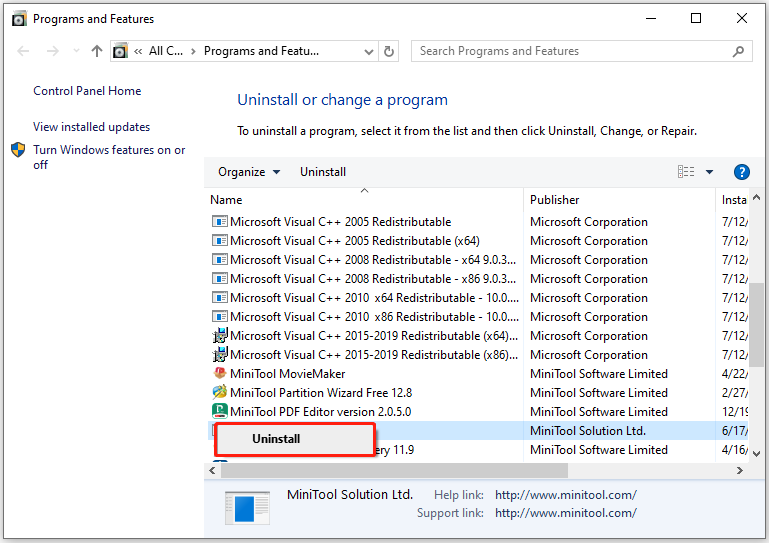Image resolution: width=769 pixels, height=543 pixels.
Task: Click MiniTool Solution Ltd. publisher cell
Action: 588,431
